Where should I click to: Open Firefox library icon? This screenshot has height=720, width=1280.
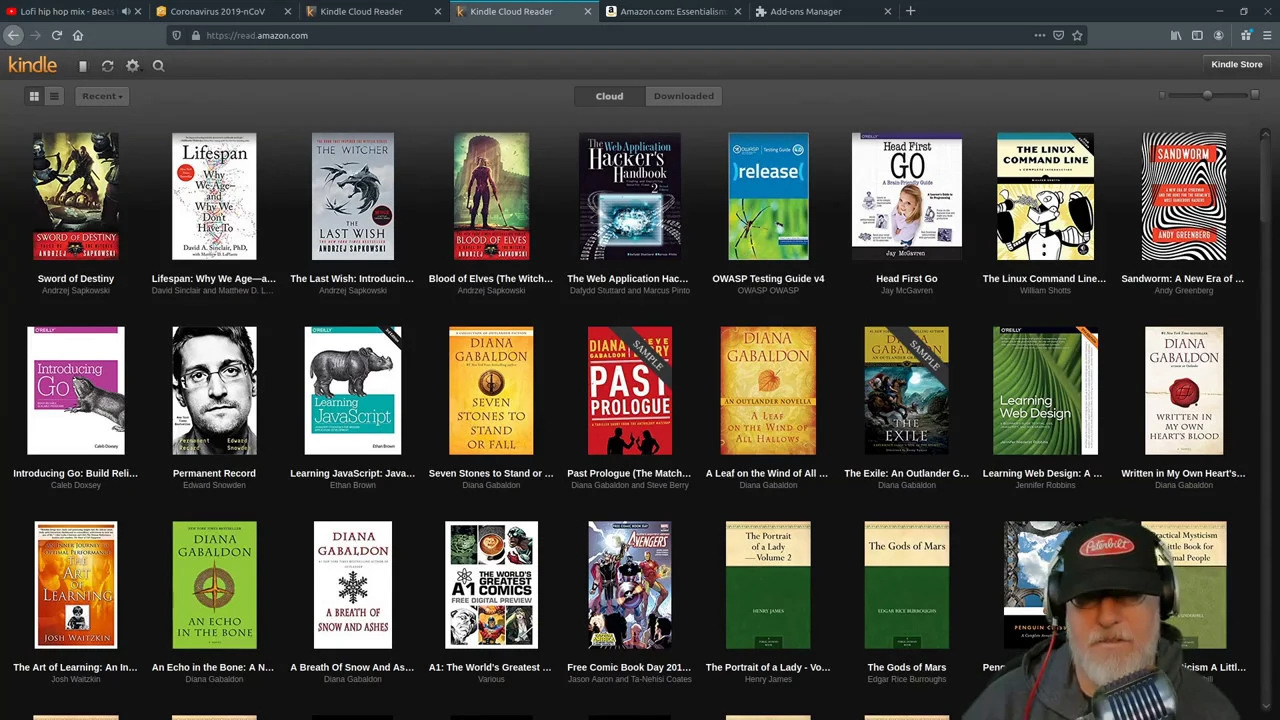1176,35
